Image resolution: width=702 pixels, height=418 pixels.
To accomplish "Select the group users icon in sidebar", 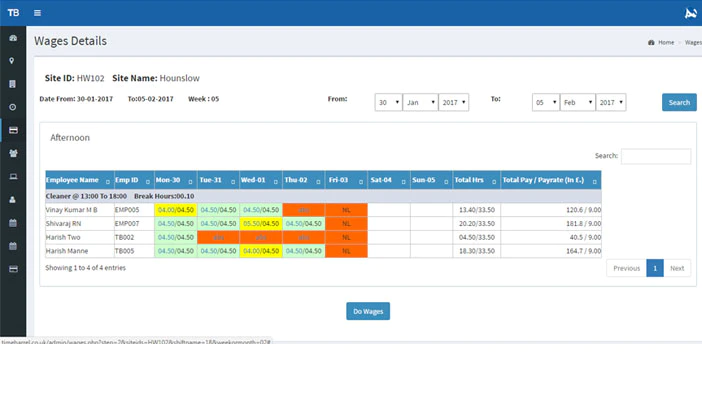I will (13, 153).
